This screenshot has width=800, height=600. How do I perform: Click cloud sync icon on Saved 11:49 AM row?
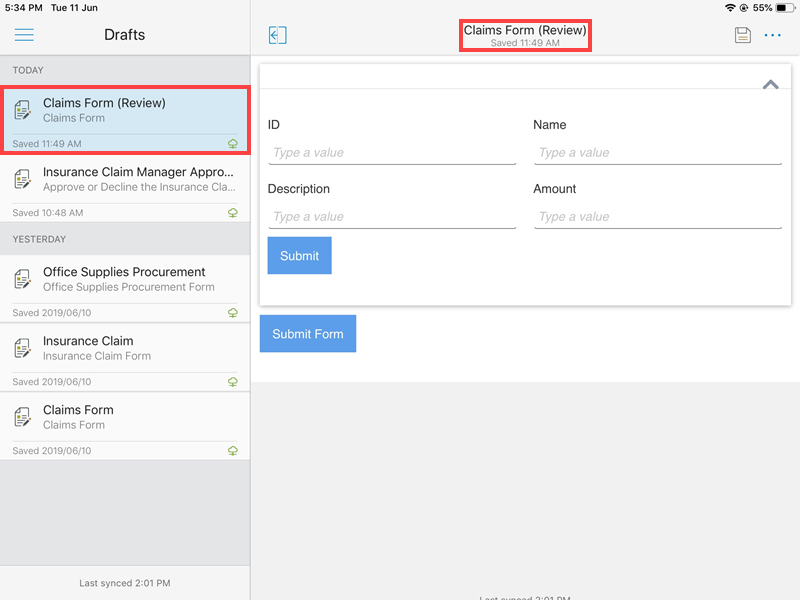pyautogui.click(x=233, y=144)
